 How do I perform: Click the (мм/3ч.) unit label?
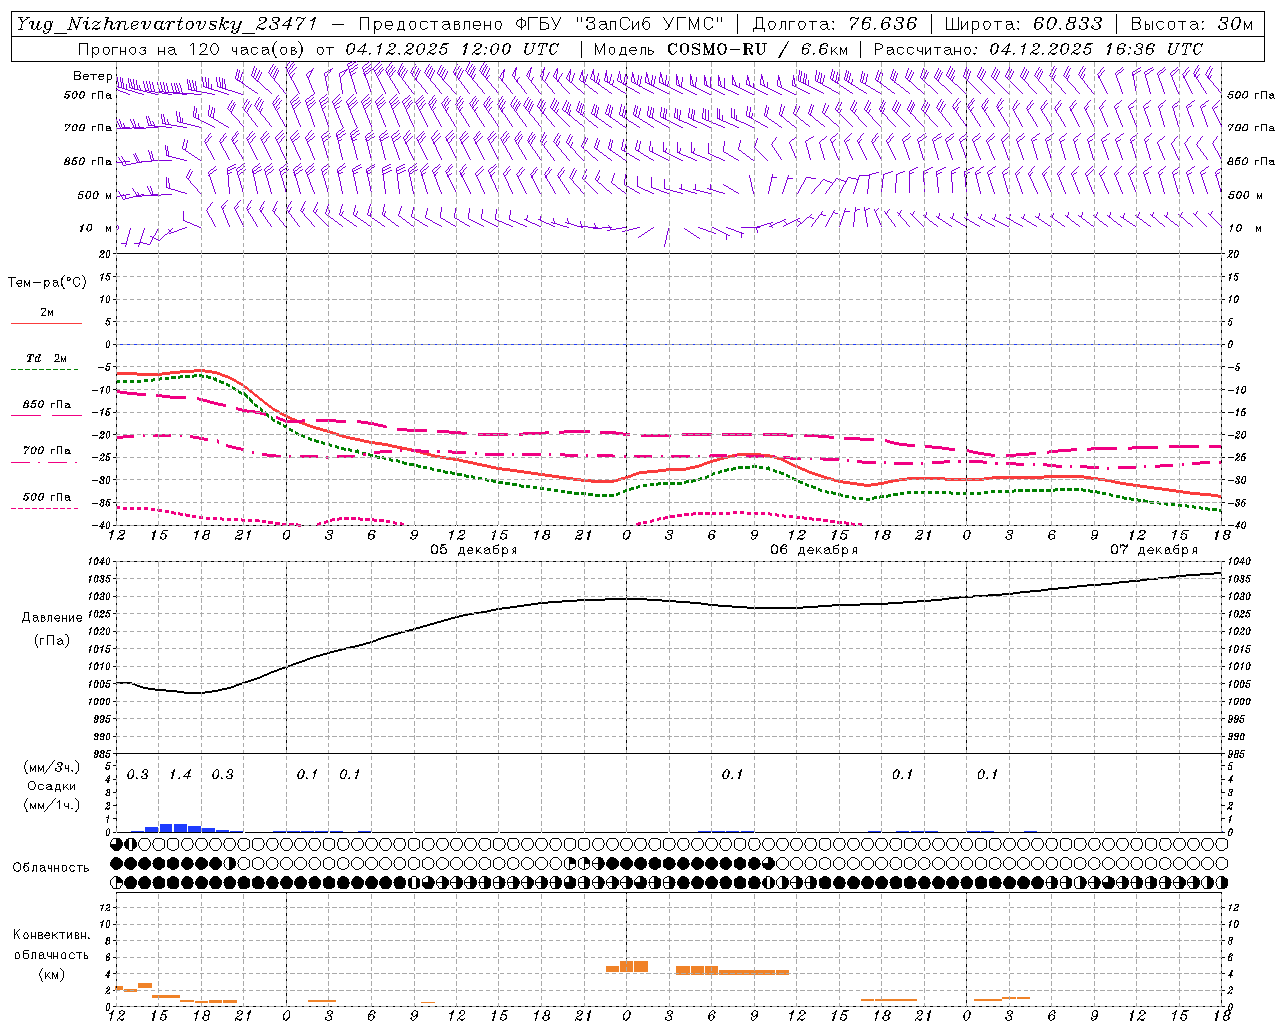(x=51, y=767)
